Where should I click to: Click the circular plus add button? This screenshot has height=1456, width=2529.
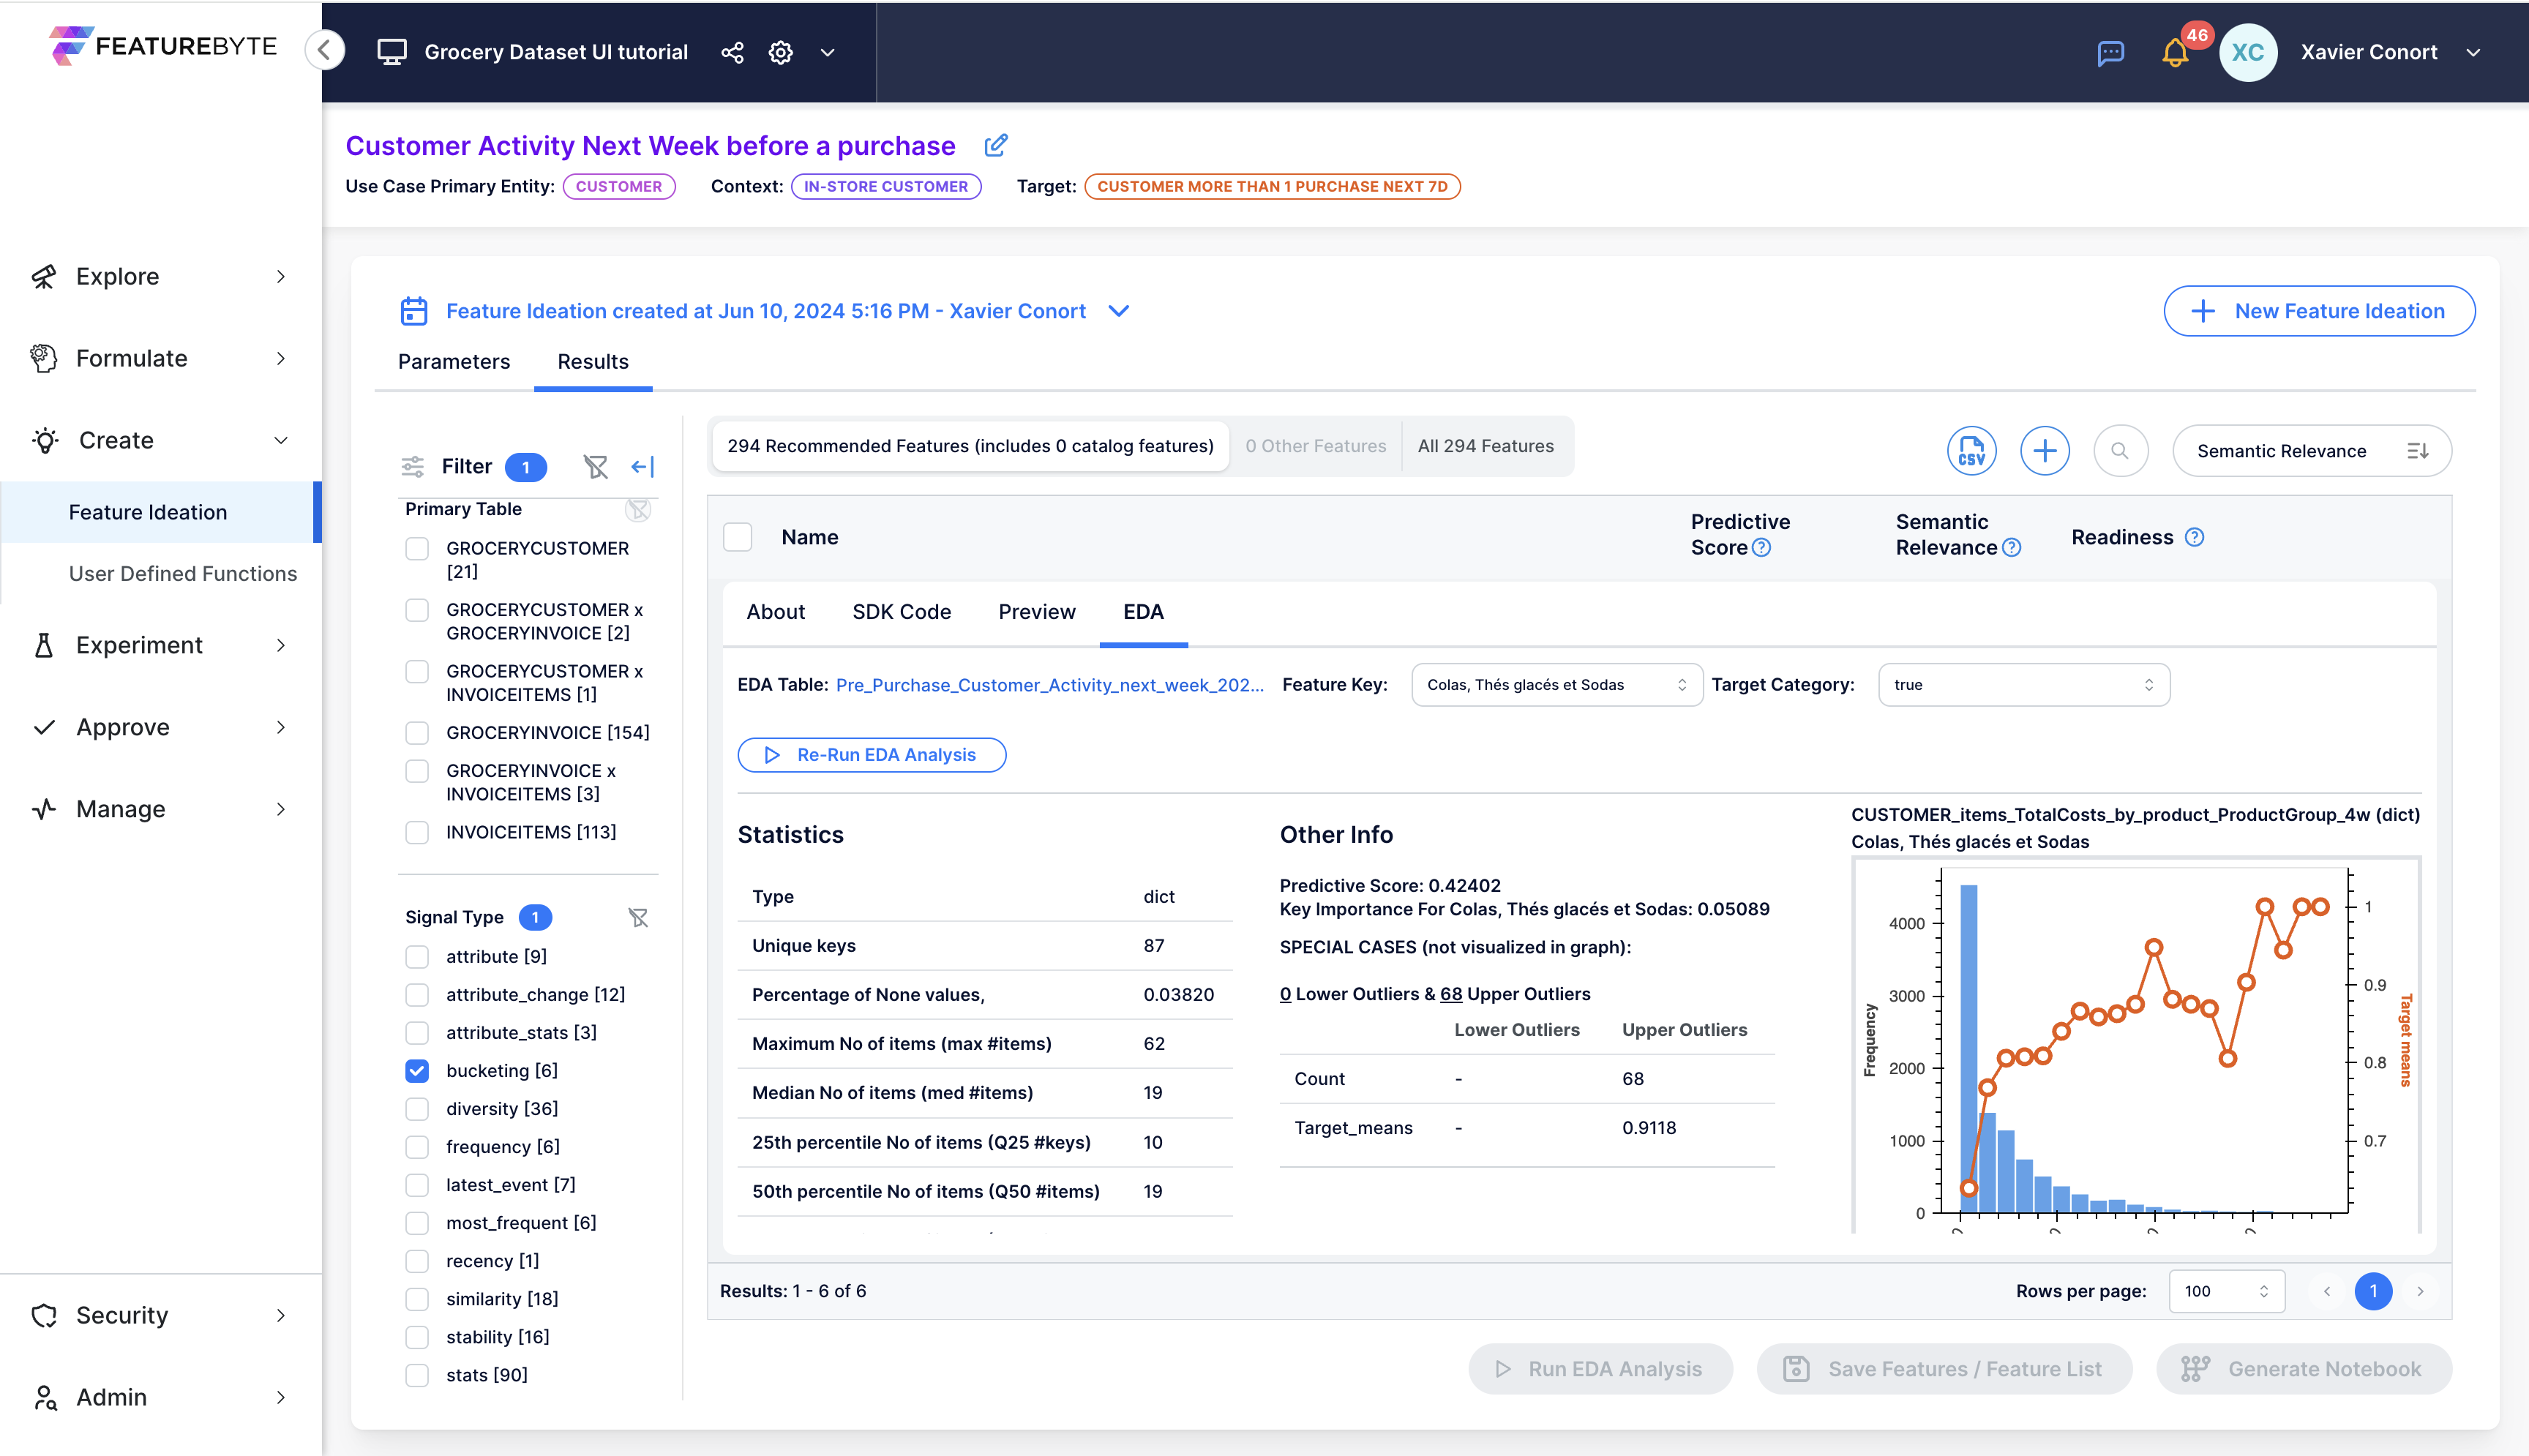2045,450
